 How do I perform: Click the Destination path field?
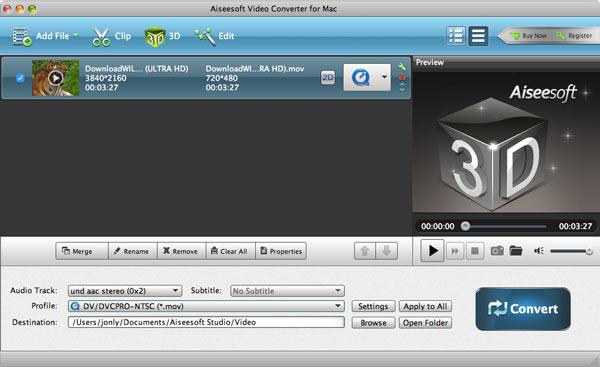(206, 322)
